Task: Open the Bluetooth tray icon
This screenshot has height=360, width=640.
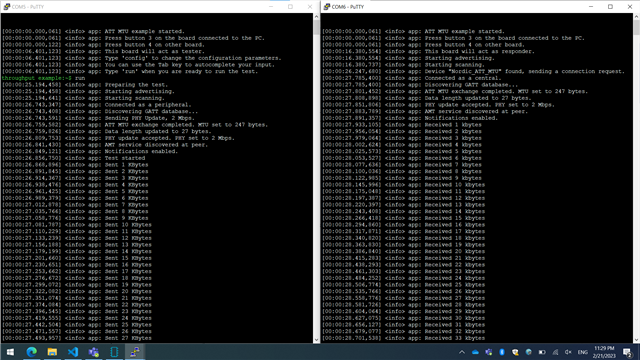Action: click(x=502, y=352)
